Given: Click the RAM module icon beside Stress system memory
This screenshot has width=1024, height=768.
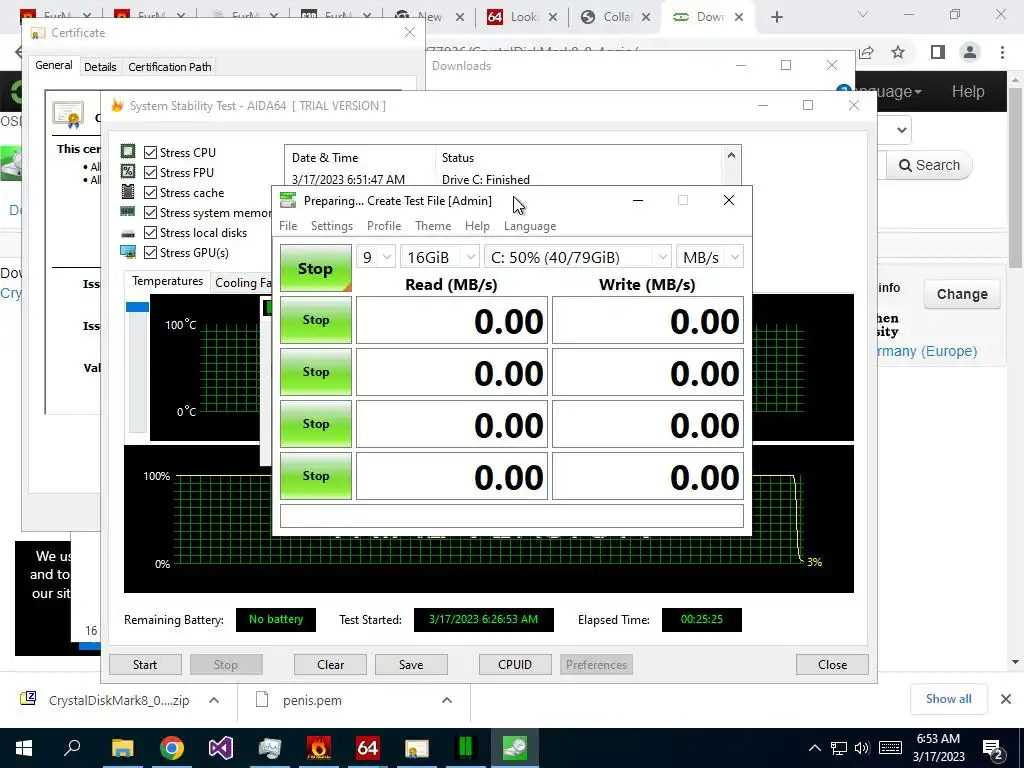Looking at the screenshot, I should [x=128, y=212].
